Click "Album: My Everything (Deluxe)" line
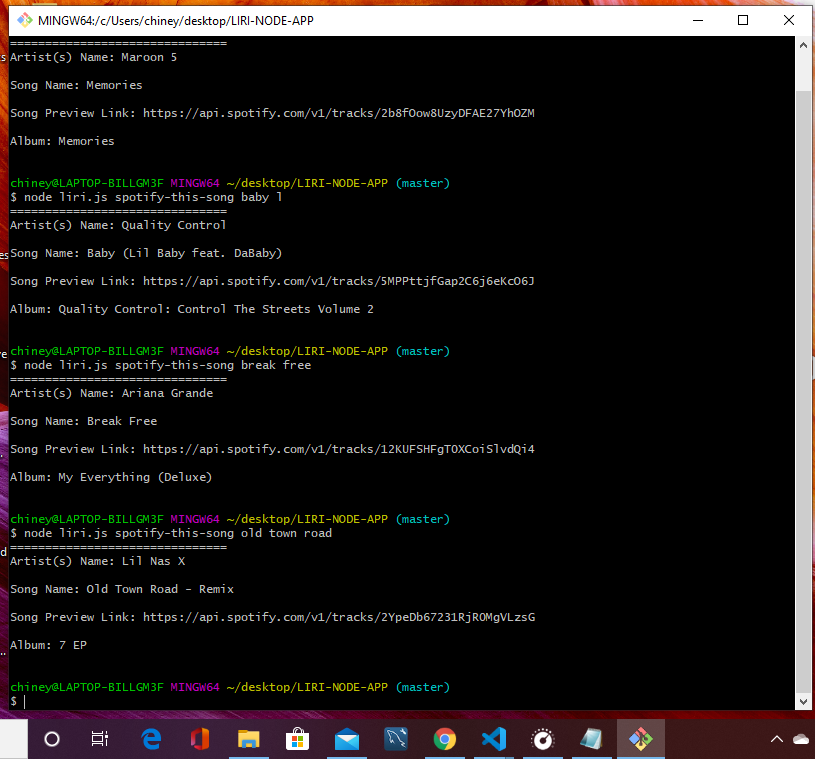 click(x=111, y=477)
